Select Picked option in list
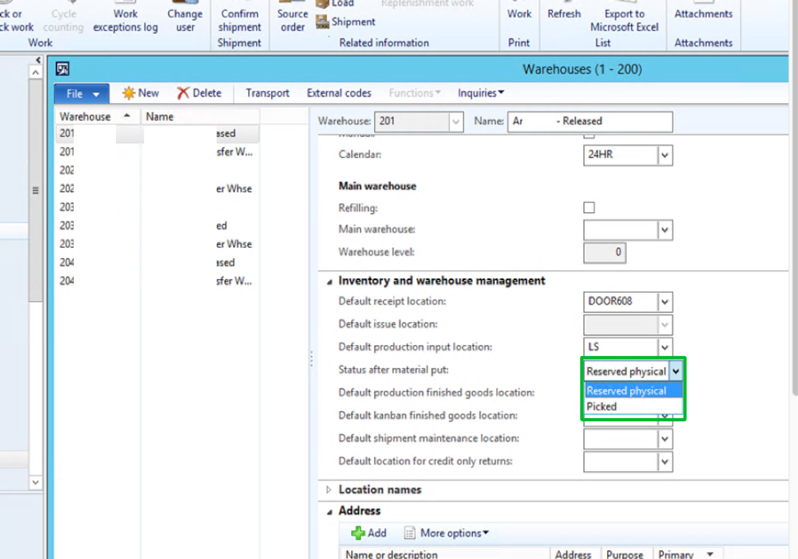798x559 pixels. [x=633, y=406]
